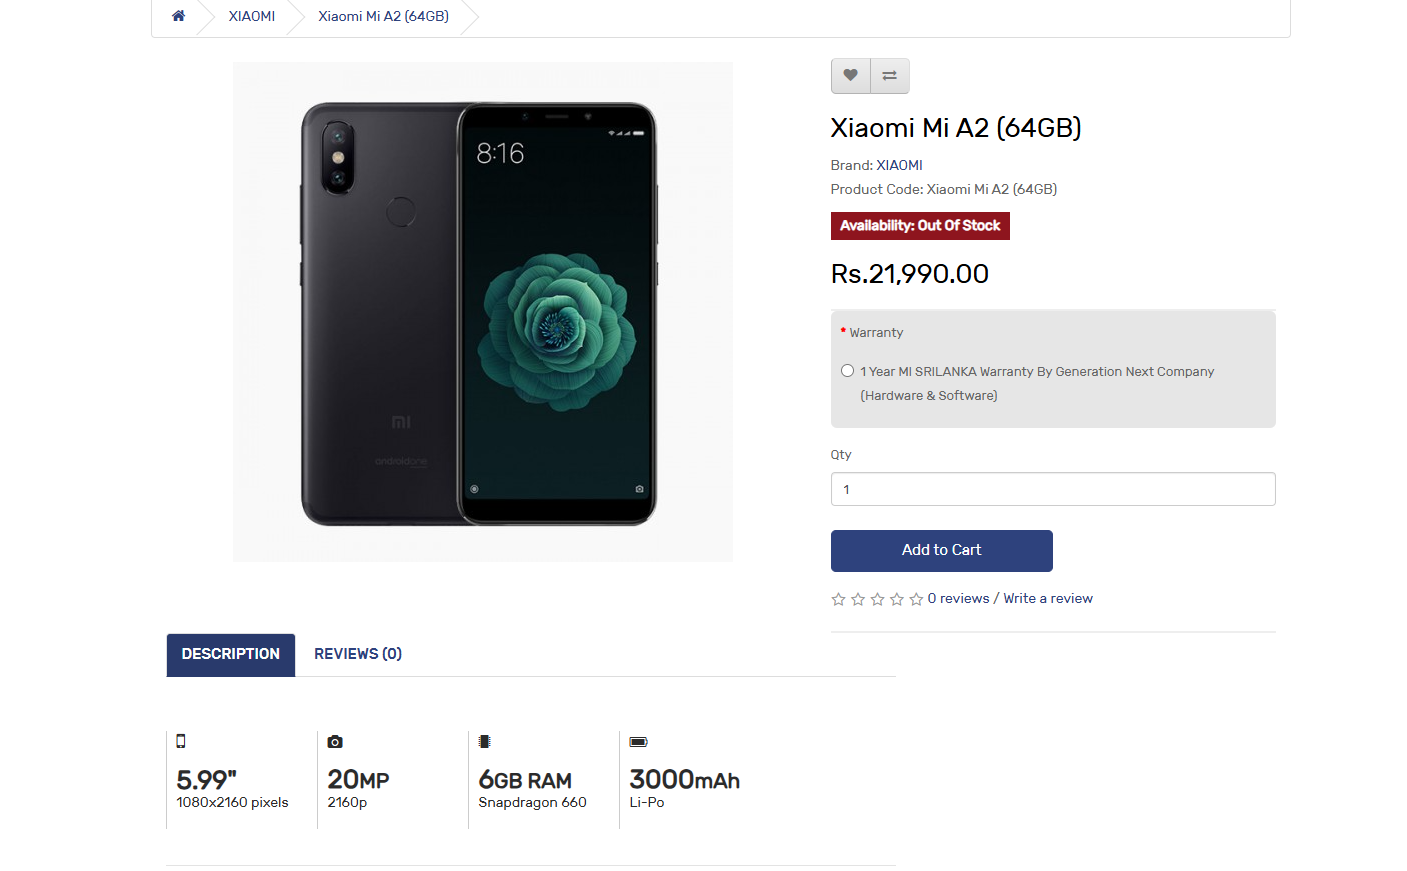This screenshot has height=871, width=1407.
Task: Open the XIAOMI brand link
Action: pyautogui.click(x=900, y=165)
